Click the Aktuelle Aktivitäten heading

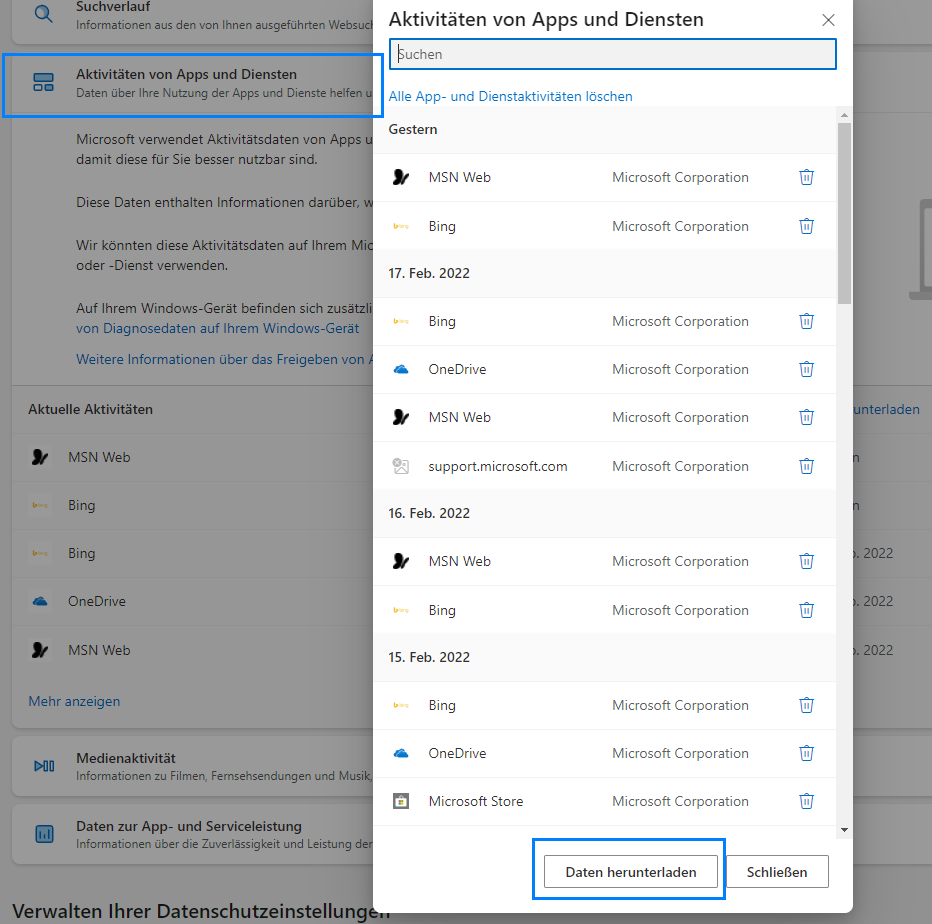(x=90, y=409)
